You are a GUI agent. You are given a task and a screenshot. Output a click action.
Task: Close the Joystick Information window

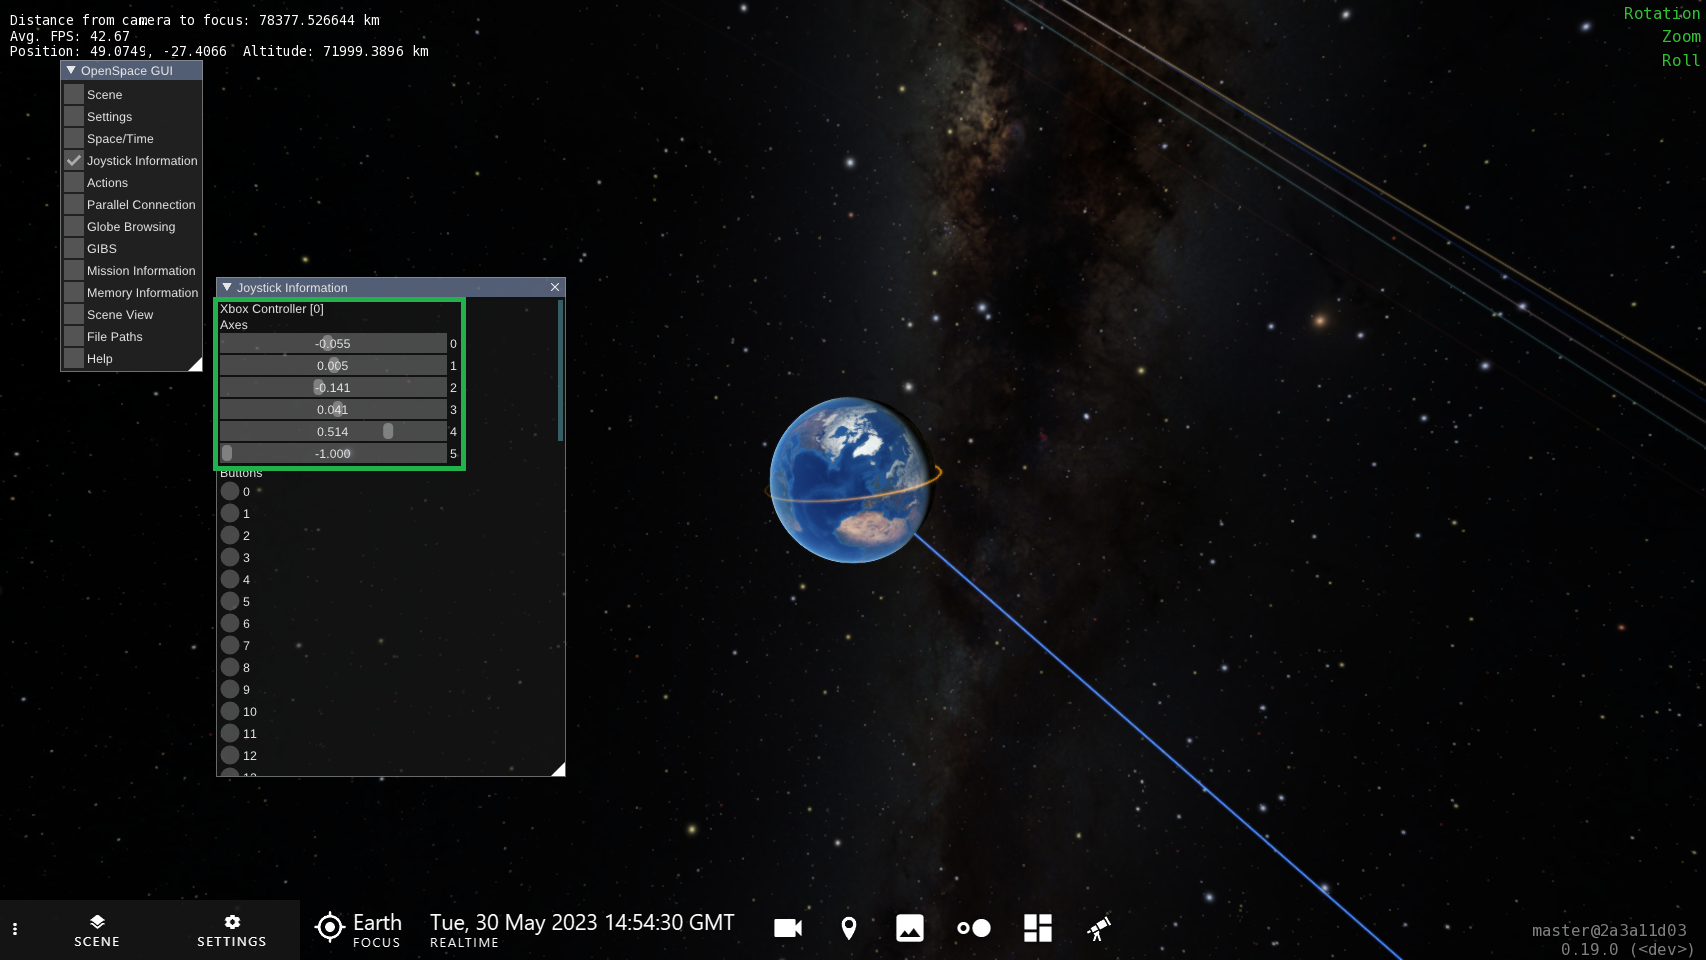[555, 287]
